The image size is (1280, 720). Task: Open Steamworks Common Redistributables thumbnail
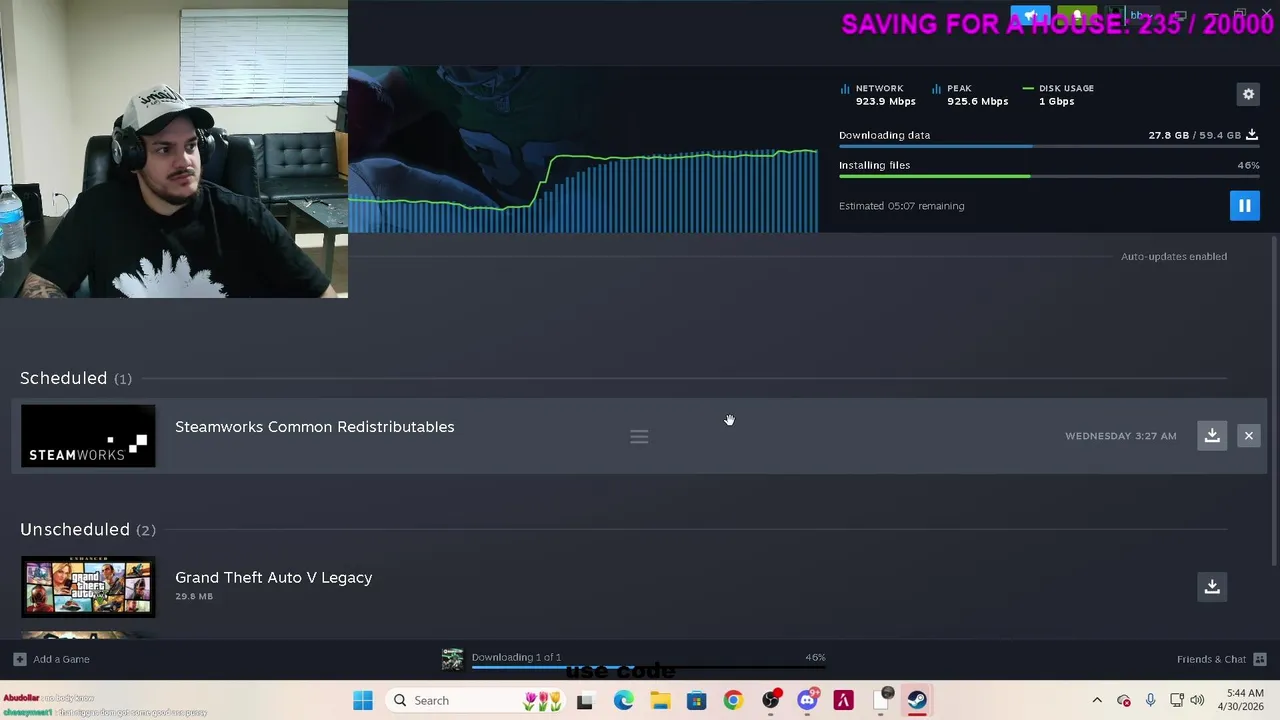(x=88, y=436)
